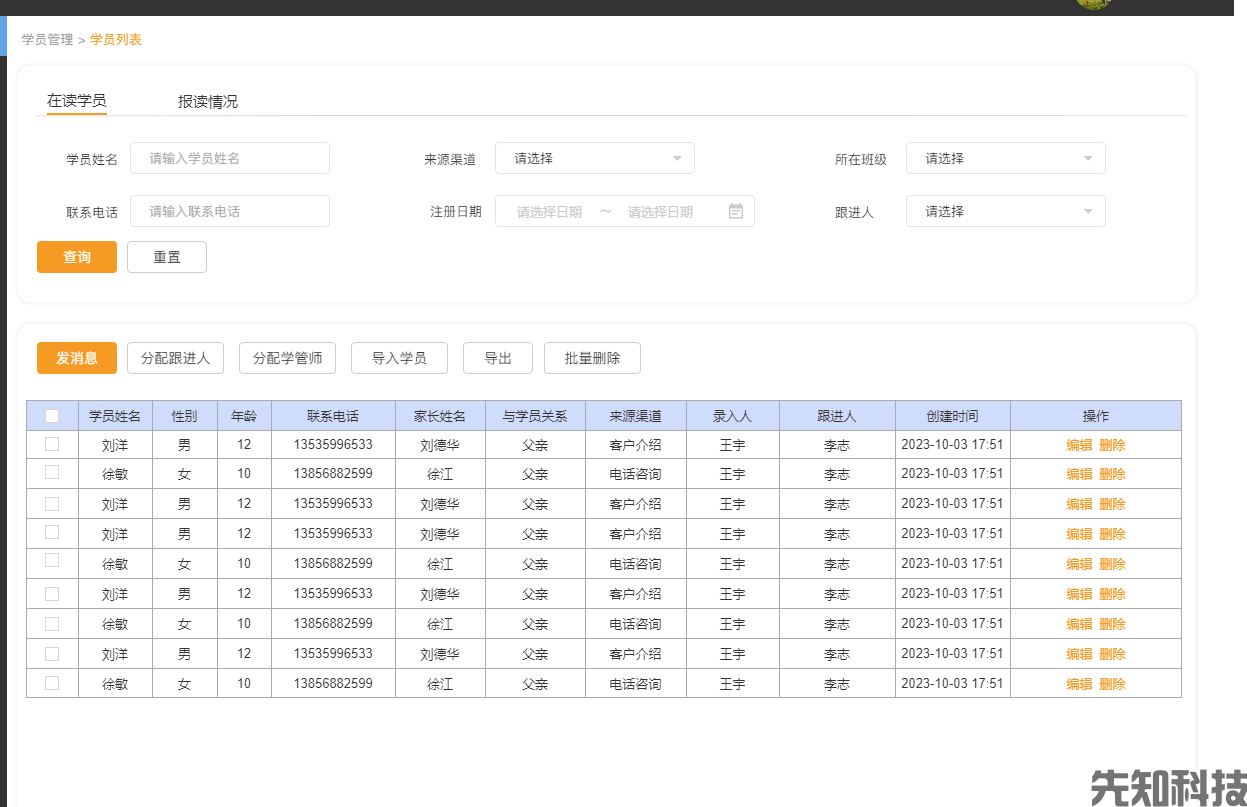Tick the checkbox of the fourth table row
This screenshot has height=807, width=1247.
[52, 532]
